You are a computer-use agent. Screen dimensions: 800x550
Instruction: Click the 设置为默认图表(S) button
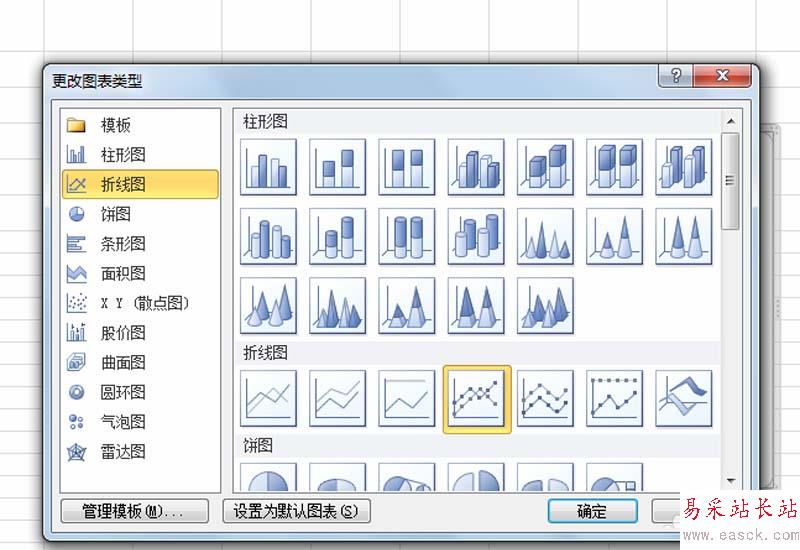pos(296,511)
